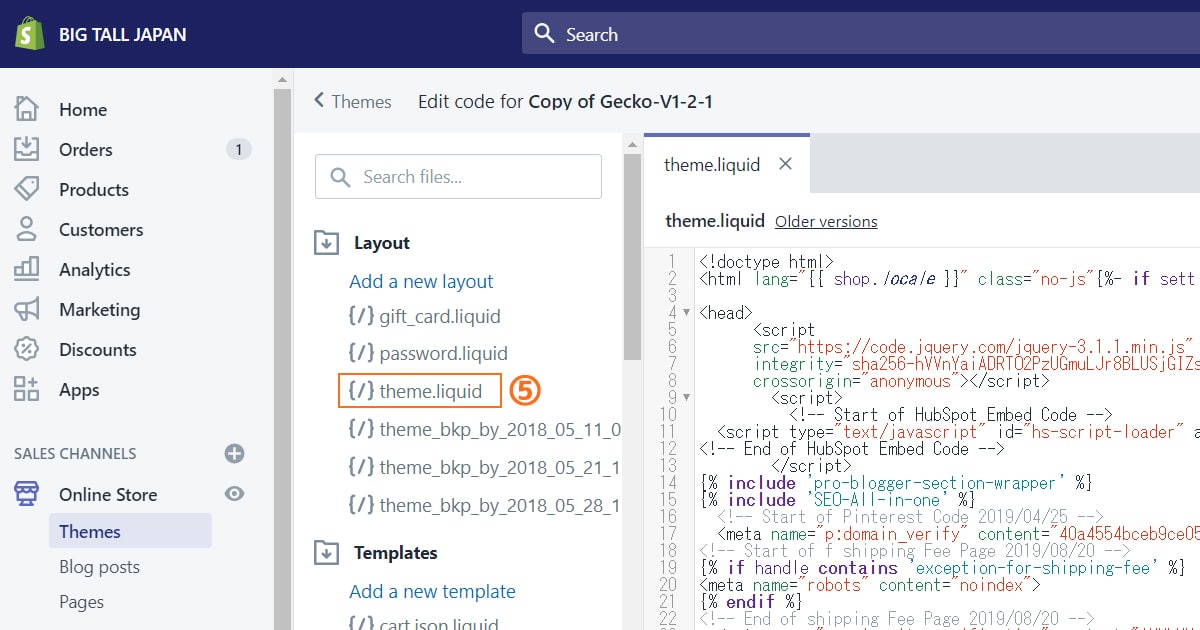Click line 1 doctype html text
The width and height of the screenshot is (1200, 630).
[x=766, y=262]
